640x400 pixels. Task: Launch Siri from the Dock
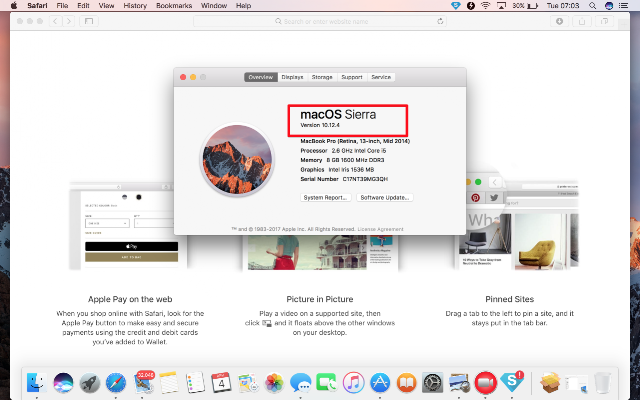click(x=63, y=383)
